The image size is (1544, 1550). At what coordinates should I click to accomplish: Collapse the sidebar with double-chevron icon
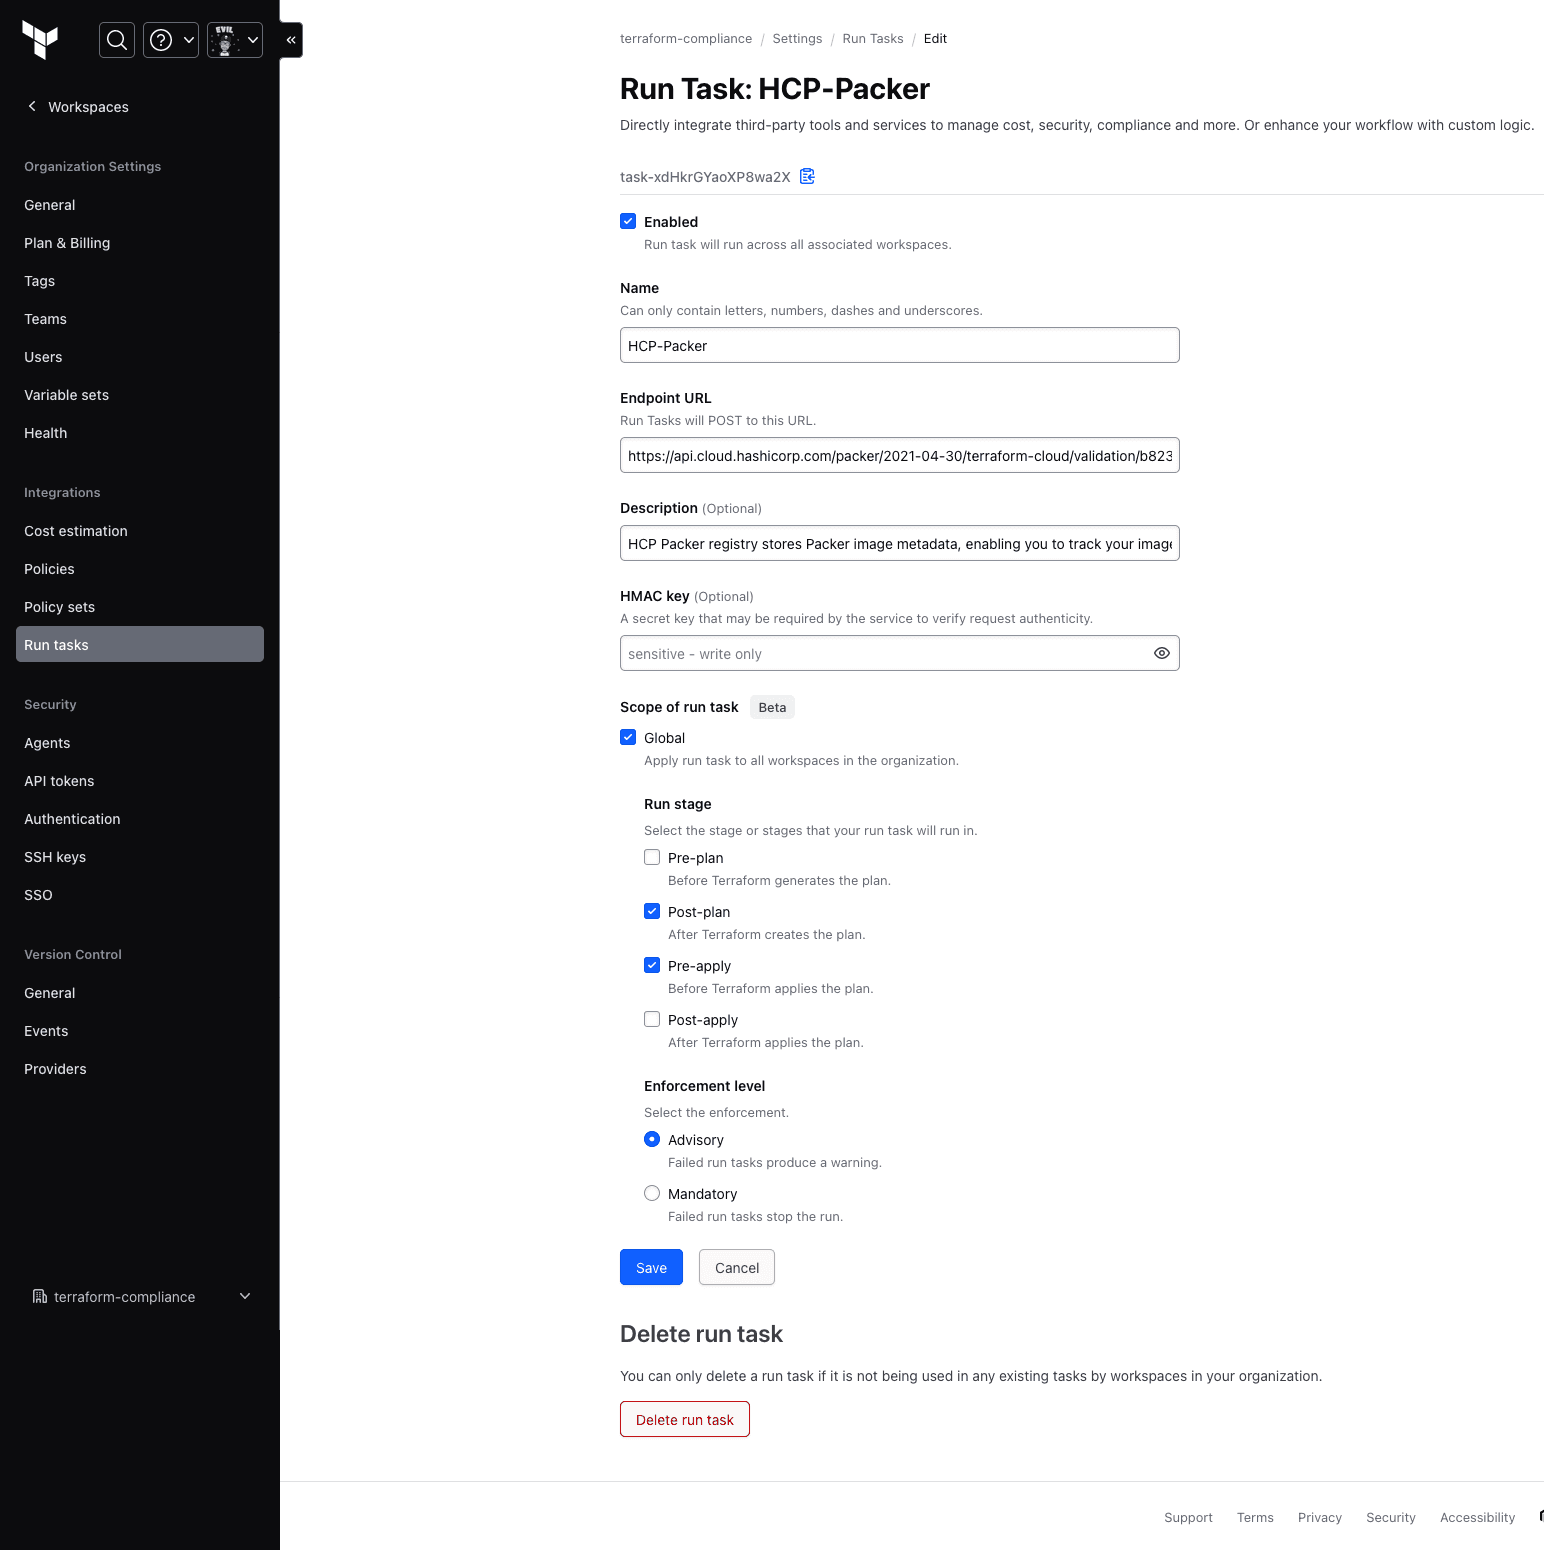[291, 40]
